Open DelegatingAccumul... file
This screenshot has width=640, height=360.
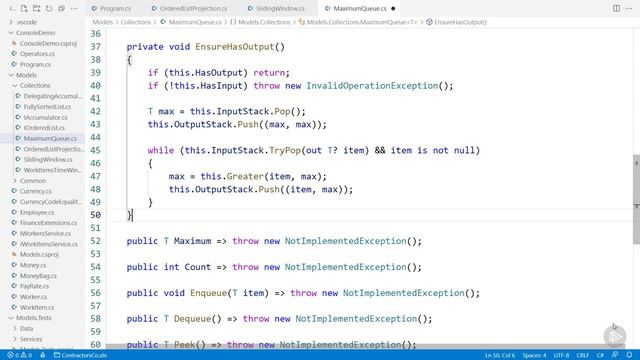point(52,96)
